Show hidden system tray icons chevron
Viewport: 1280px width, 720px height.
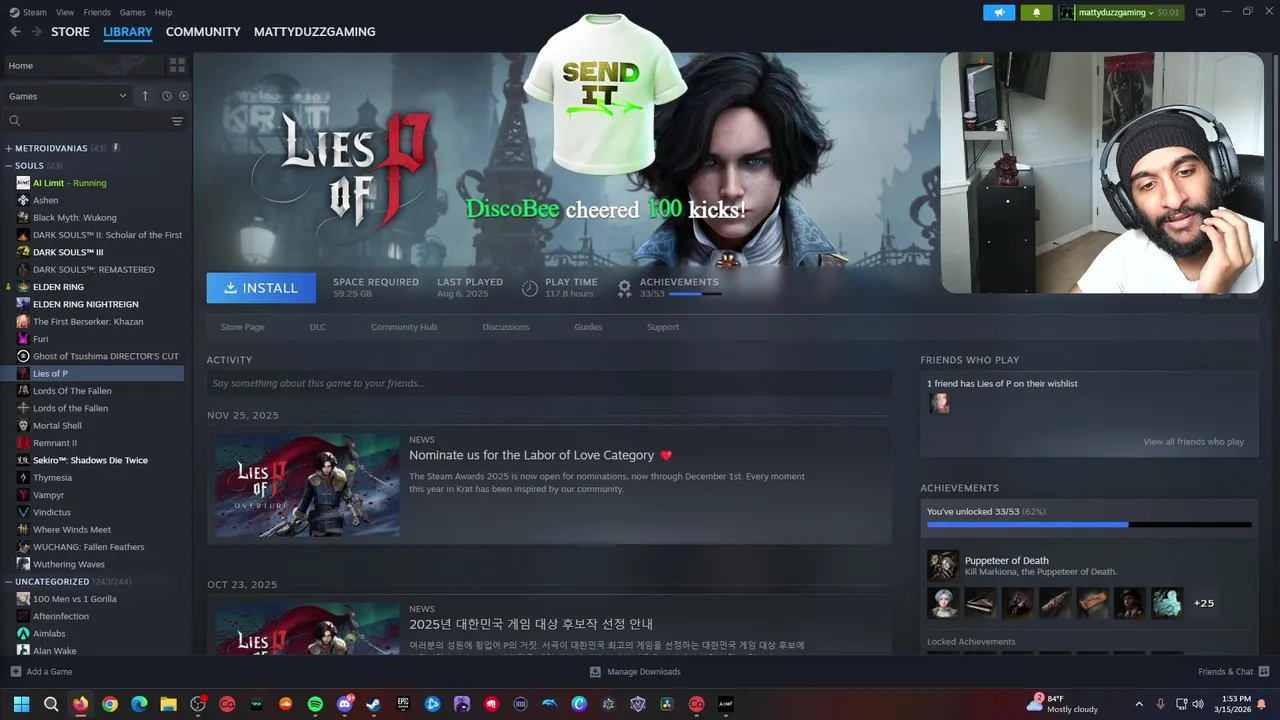click(1139, 704)
